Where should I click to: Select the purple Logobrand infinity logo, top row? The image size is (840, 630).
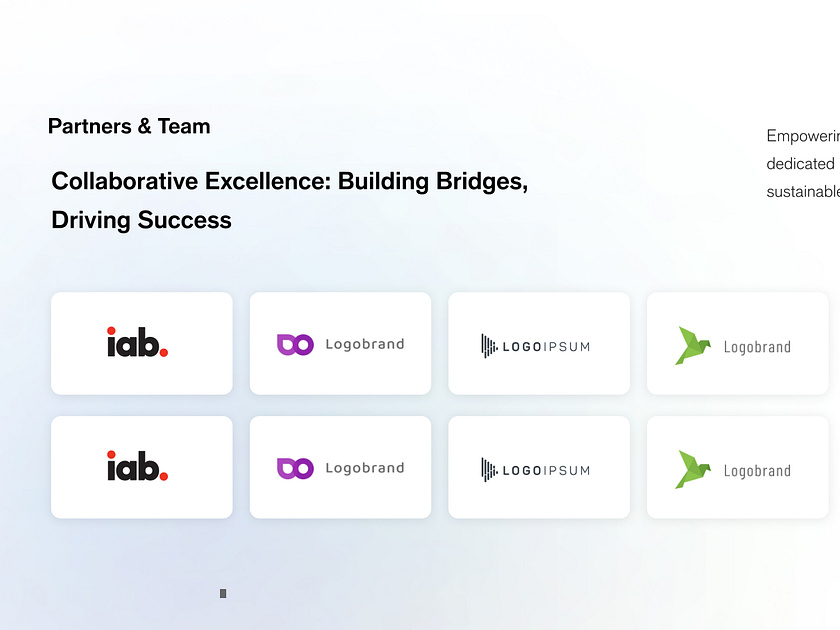(x=340, y=343)
